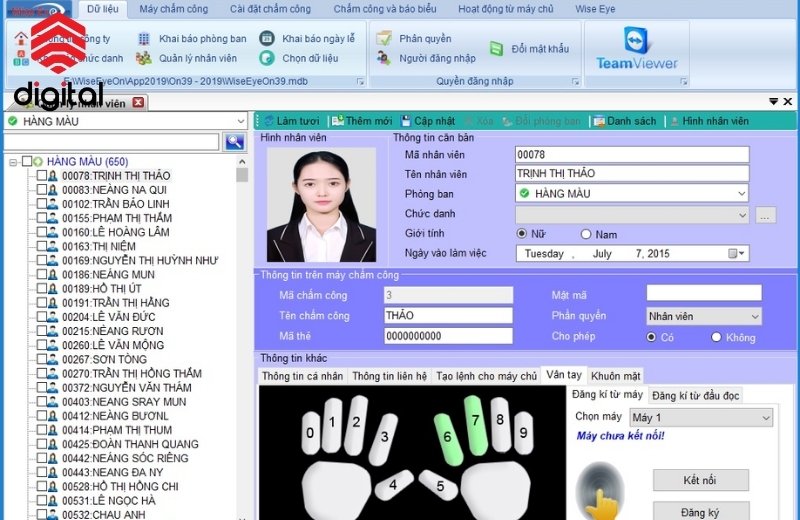Click the Làm tươi refresh button
800x520 pixels.
coord(290,121)
